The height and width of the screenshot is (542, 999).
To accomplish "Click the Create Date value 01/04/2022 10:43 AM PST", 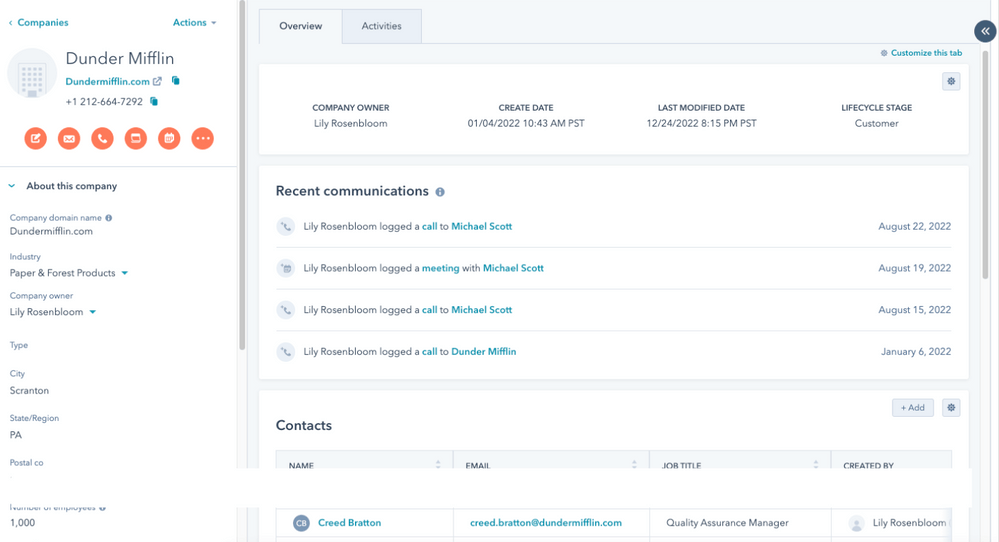I will 526,124.
